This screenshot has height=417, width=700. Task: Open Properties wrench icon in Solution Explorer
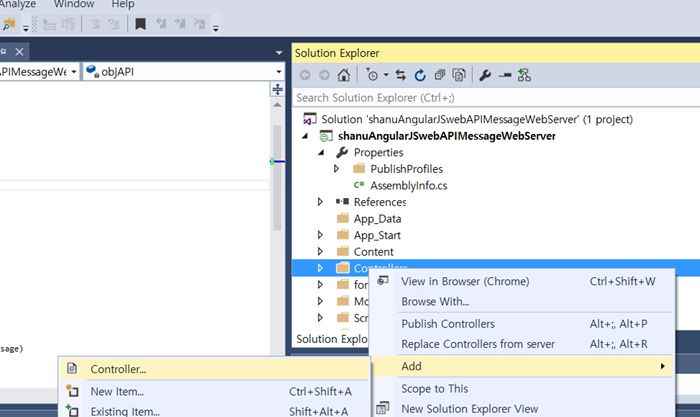click(x=485, y=75)
